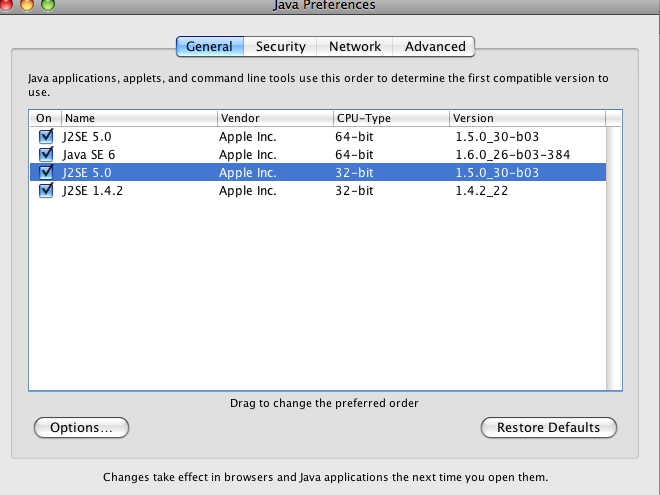Uncheck J2SE 5.0 64-bit checkbox
This screenshot has height=495, width=660.
point(46,136)
